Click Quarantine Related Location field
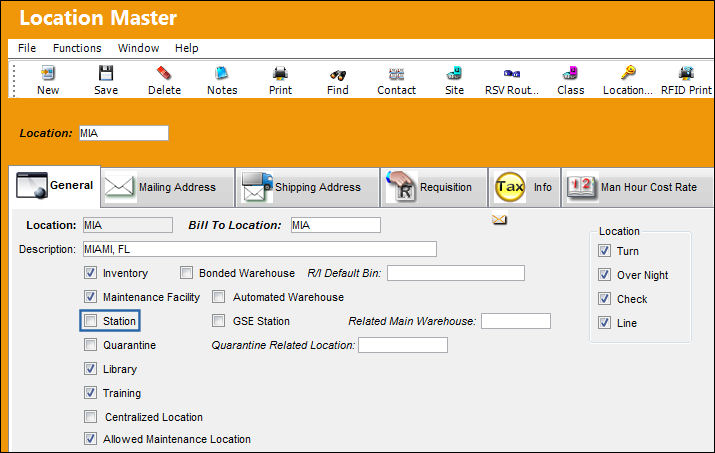 coord(403,345)
